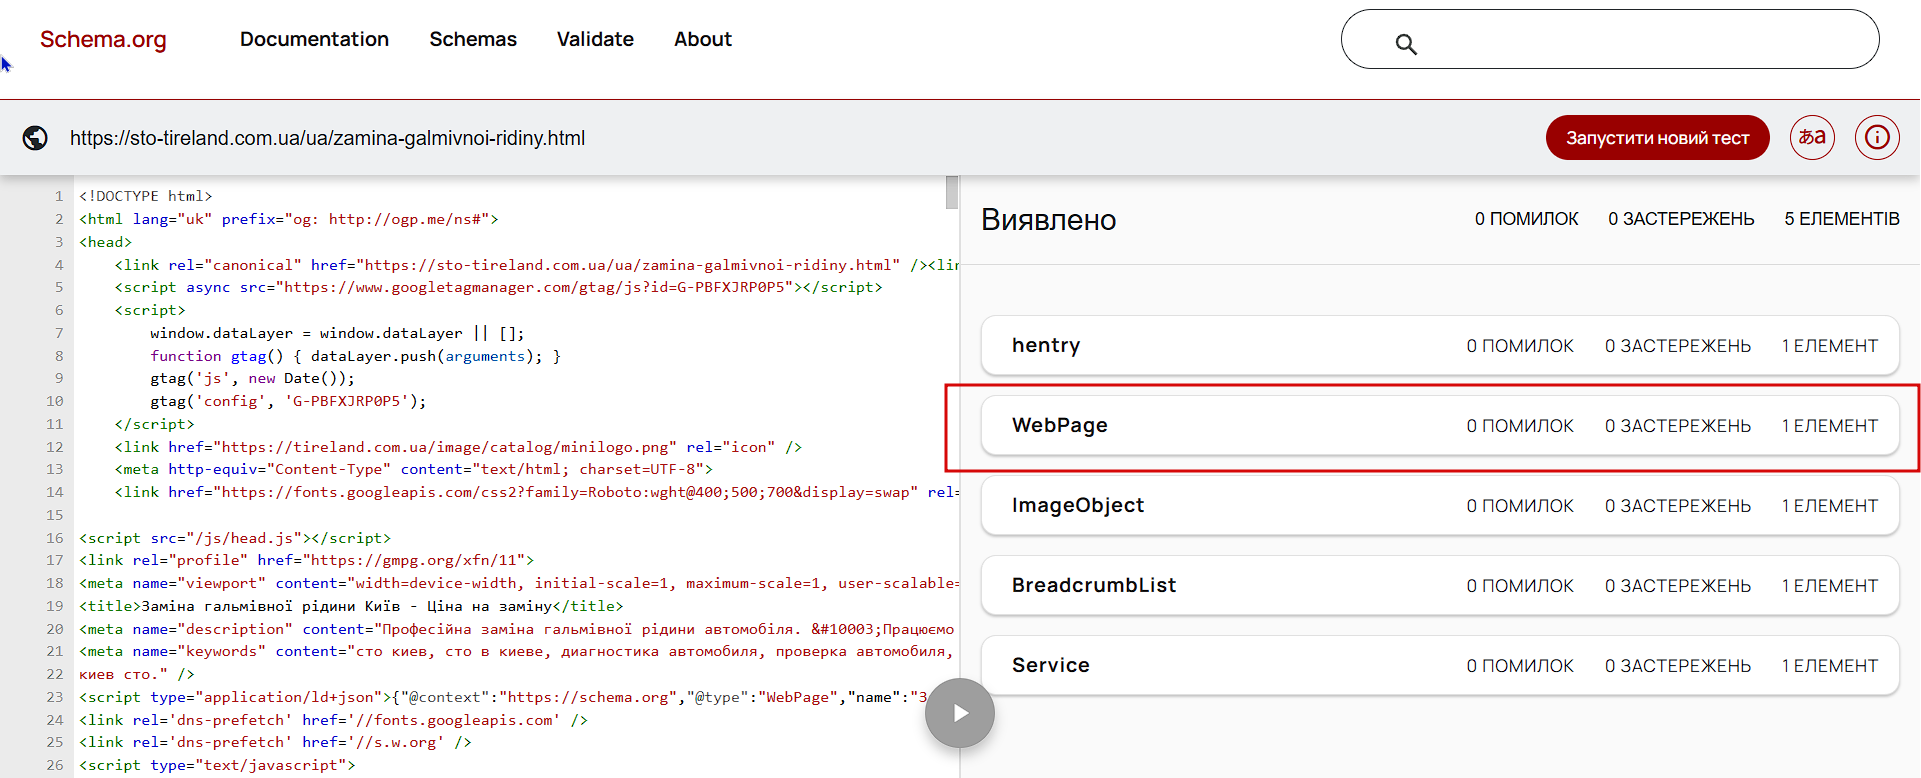Screen dimensions: 1921x778
Task: Open the language selector icon
Action: tap(1812, 138)
